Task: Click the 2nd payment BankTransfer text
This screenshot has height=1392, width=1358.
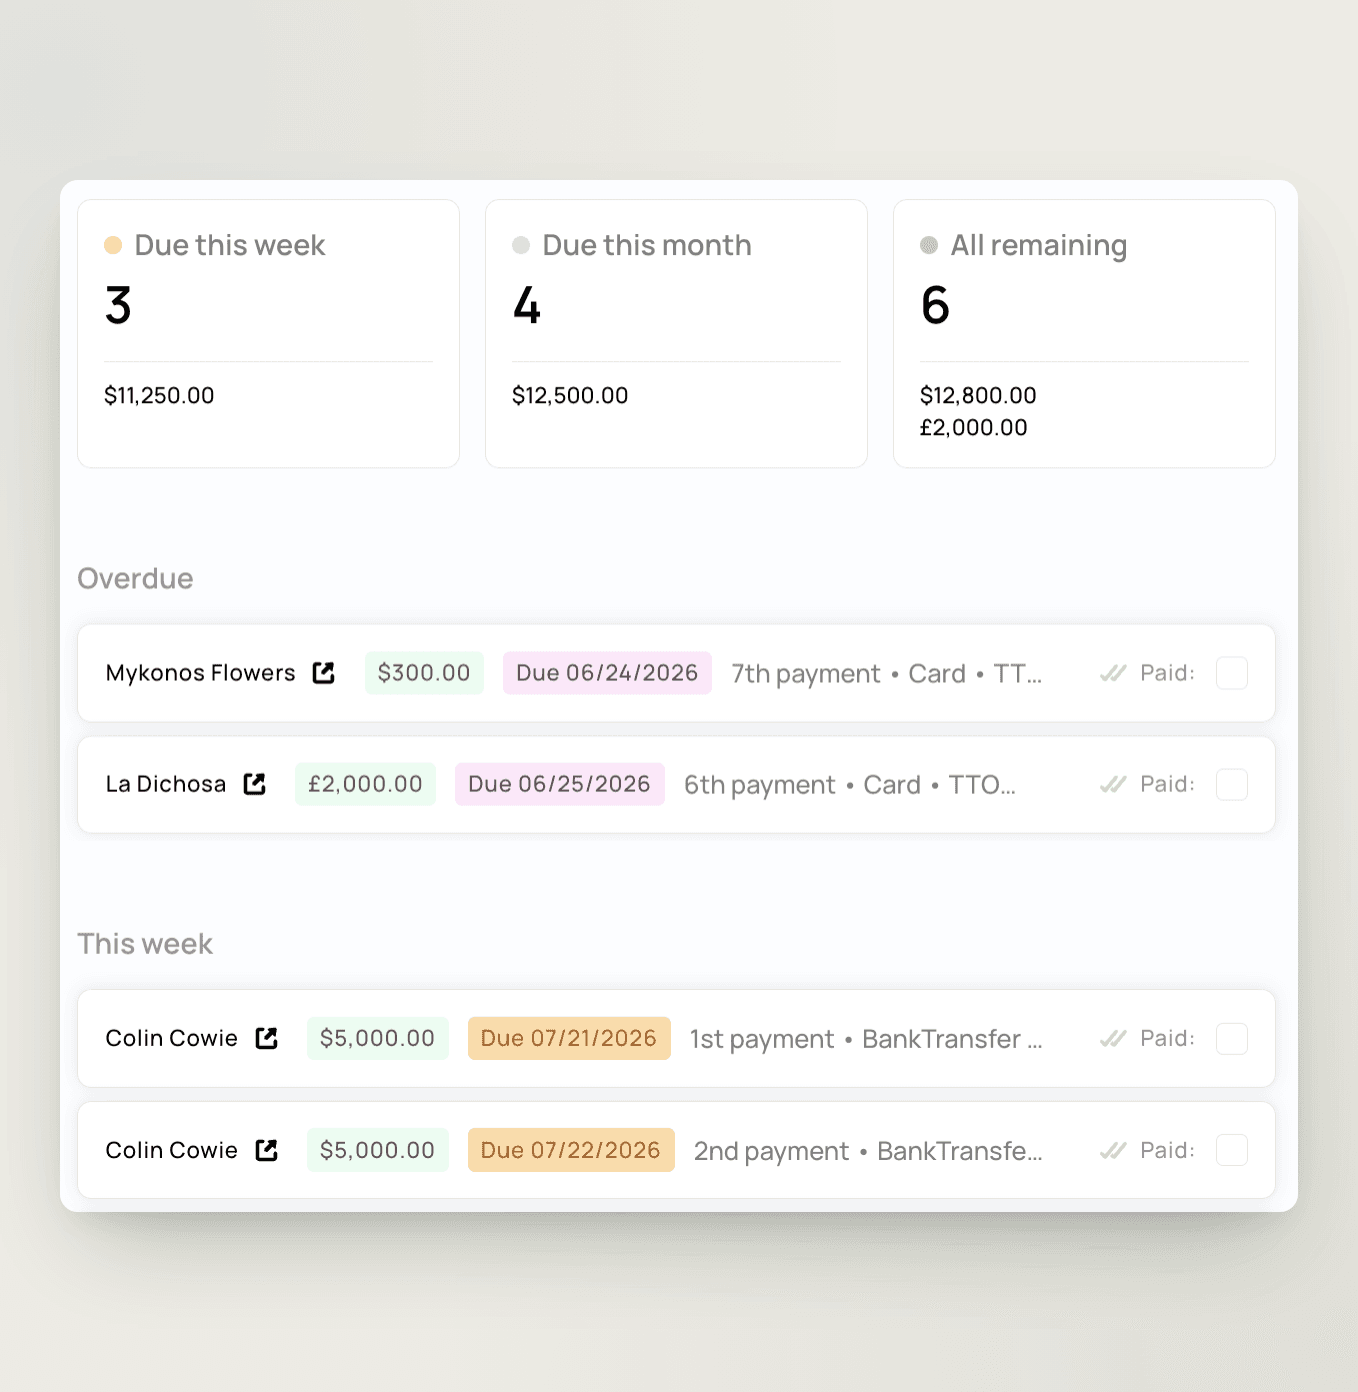Action: (868, 1151)
